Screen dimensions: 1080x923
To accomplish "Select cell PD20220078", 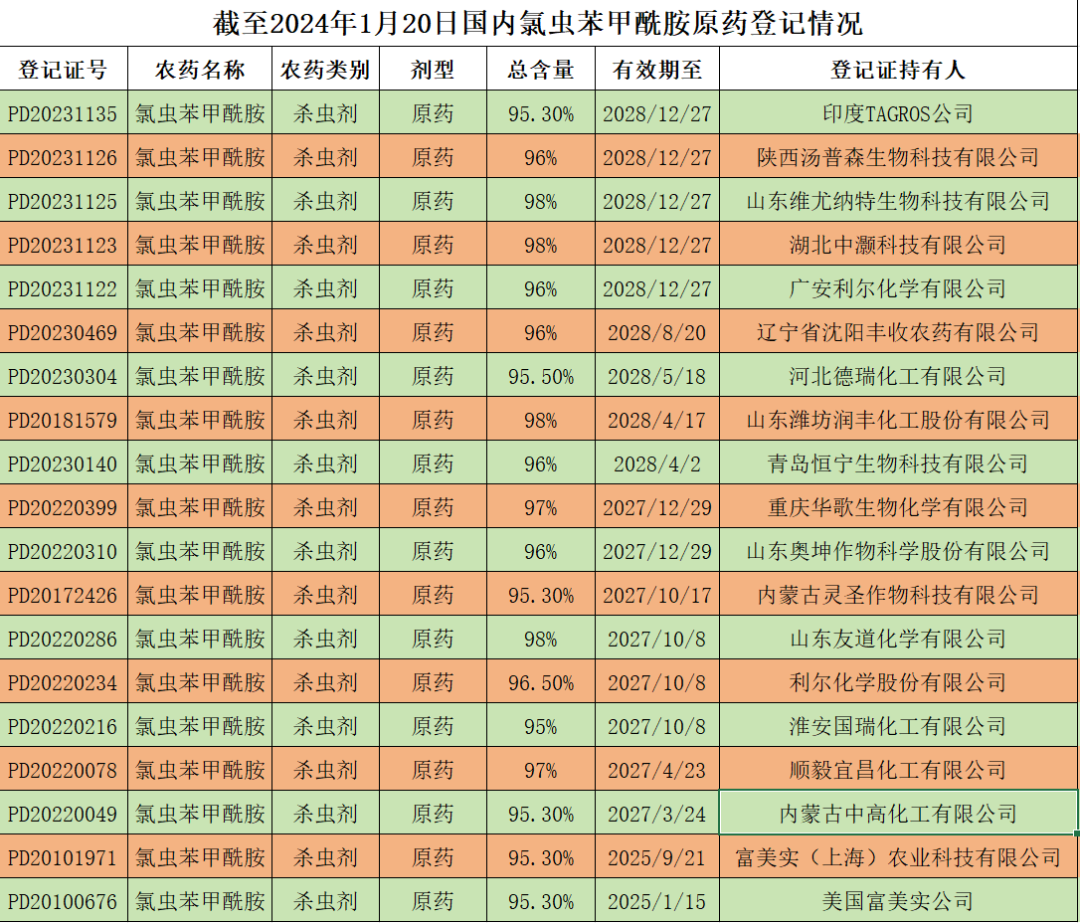I will pos(63,769).
